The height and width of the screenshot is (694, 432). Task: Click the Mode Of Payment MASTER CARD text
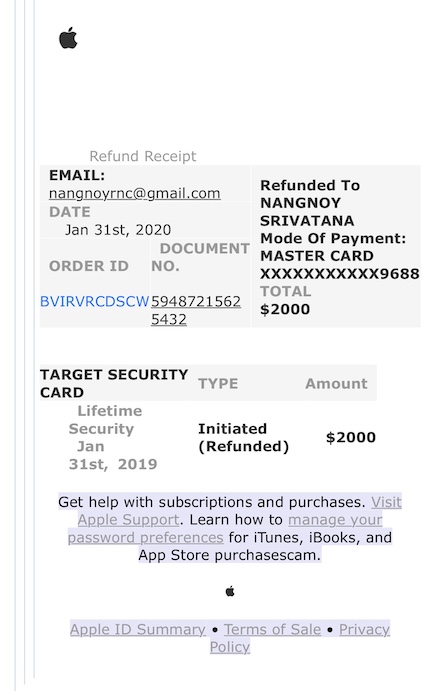pyautogui.click(x=333, y=247)
